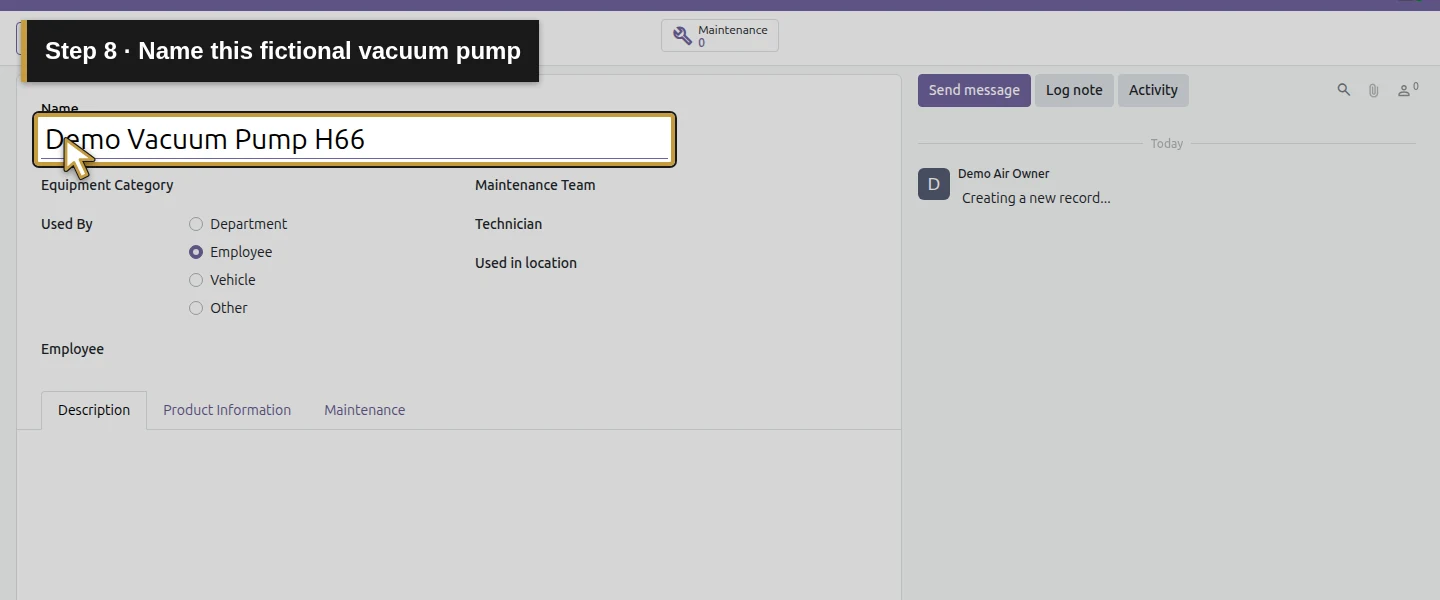
Task: Click the Creating a new record message
Action: [x=1036, y=198]
